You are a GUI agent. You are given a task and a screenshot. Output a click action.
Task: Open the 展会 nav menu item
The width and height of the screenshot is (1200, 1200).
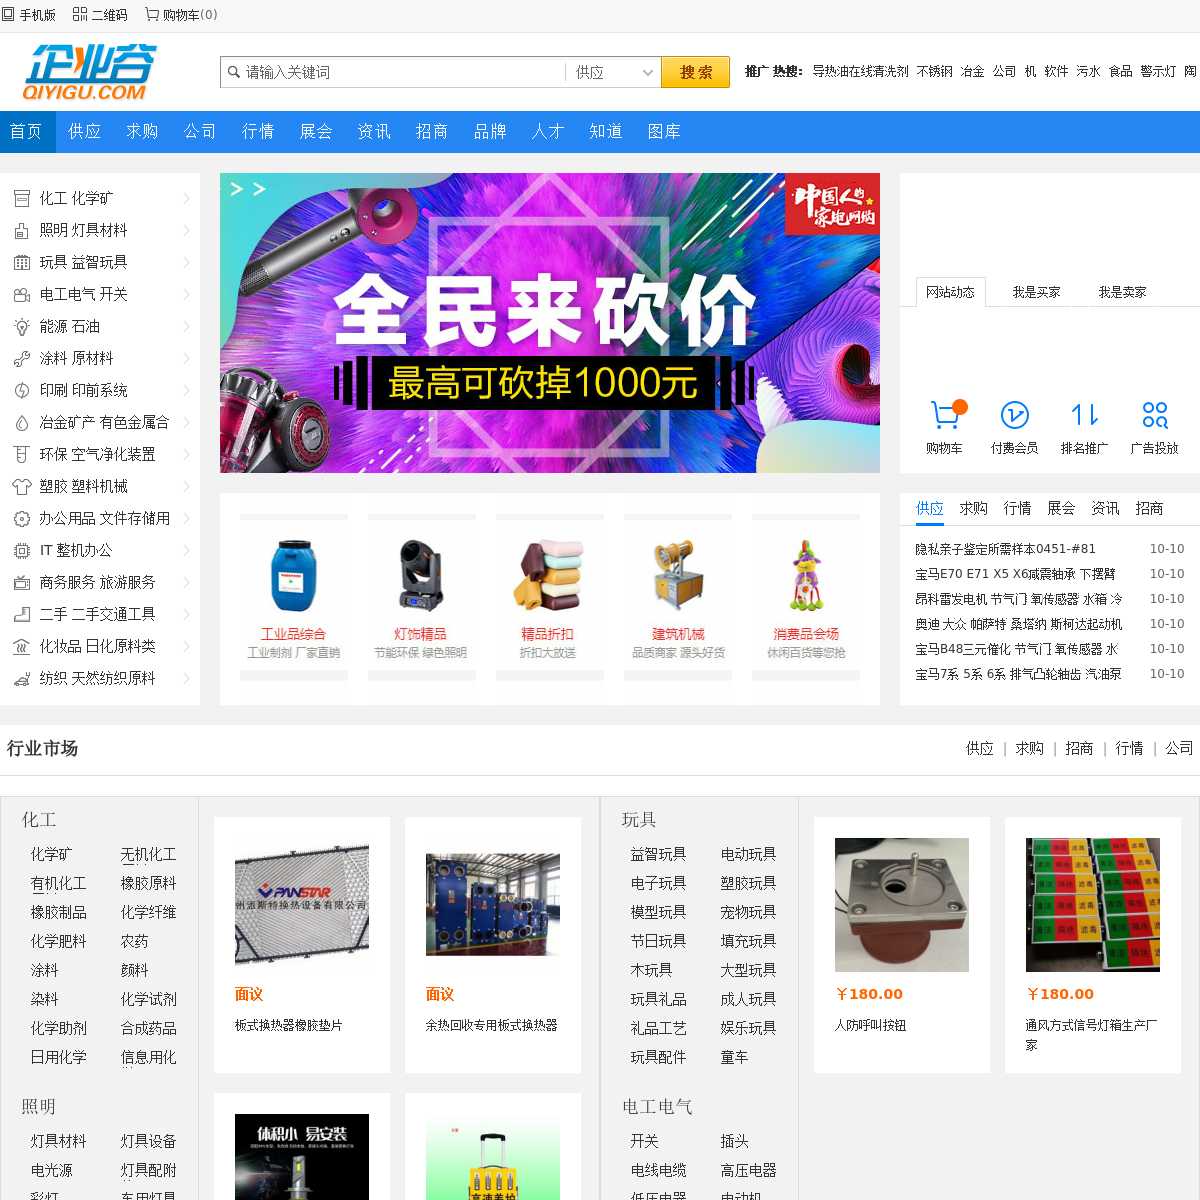(x=316, y=131)
